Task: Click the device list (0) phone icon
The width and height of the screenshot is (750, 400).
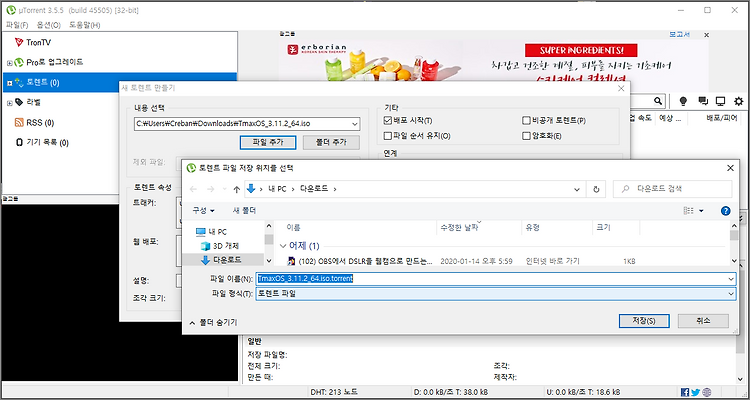Action: (x=19, y=143)
